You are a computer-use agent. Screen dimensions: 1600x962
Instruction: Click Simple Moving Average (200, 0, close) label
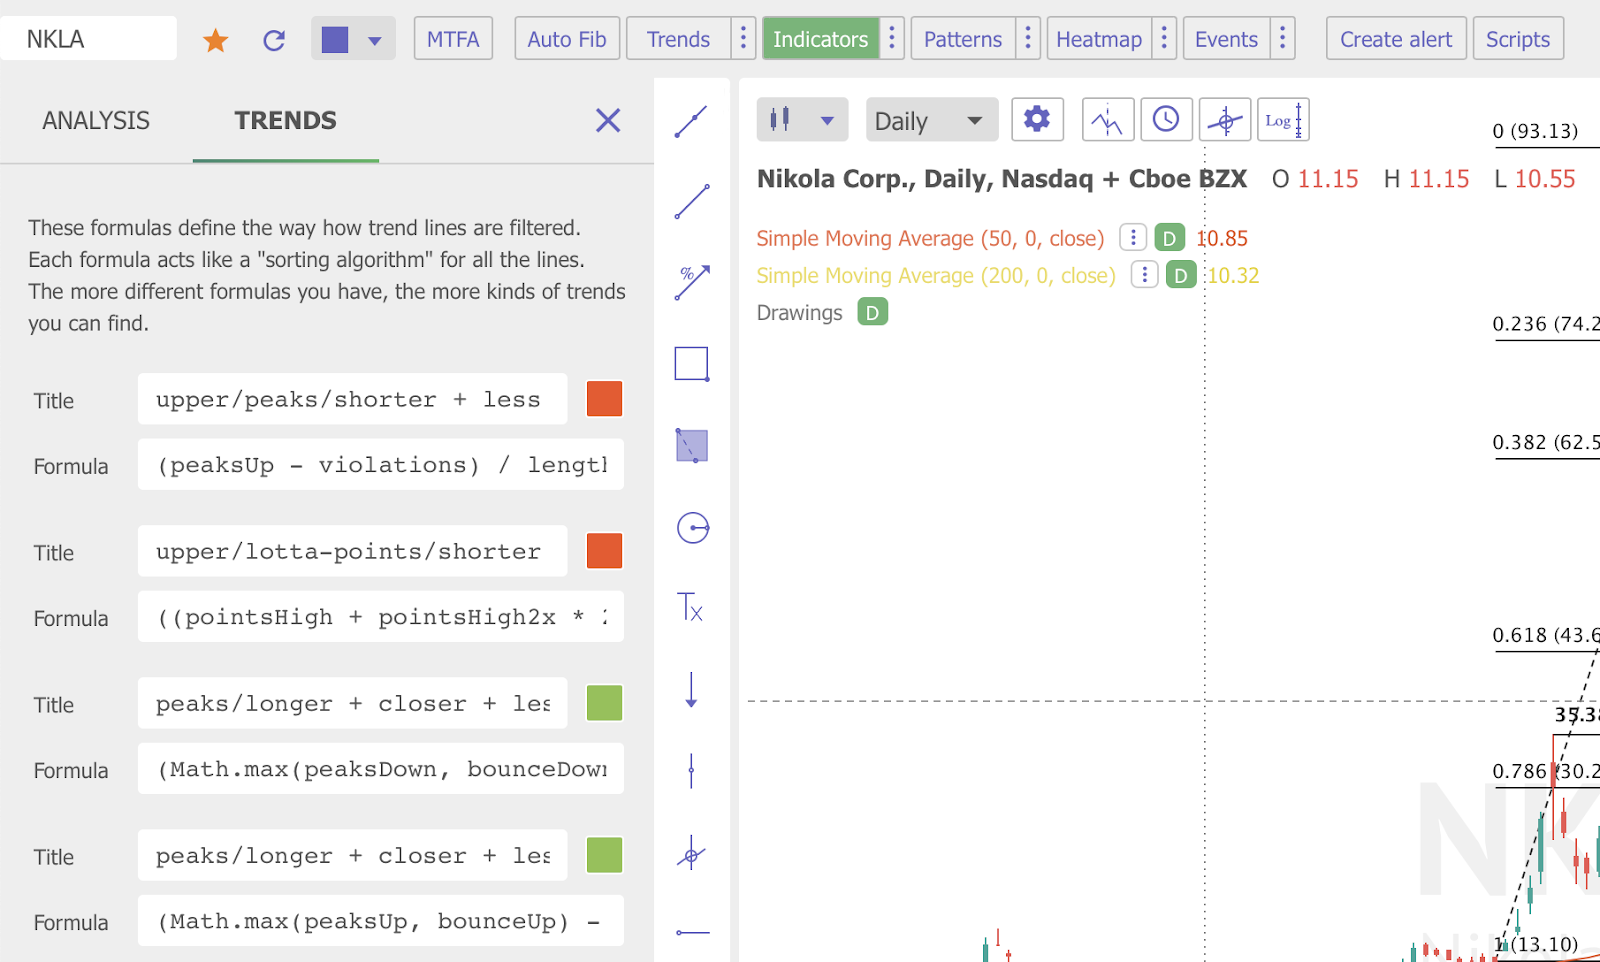[936, 275]
